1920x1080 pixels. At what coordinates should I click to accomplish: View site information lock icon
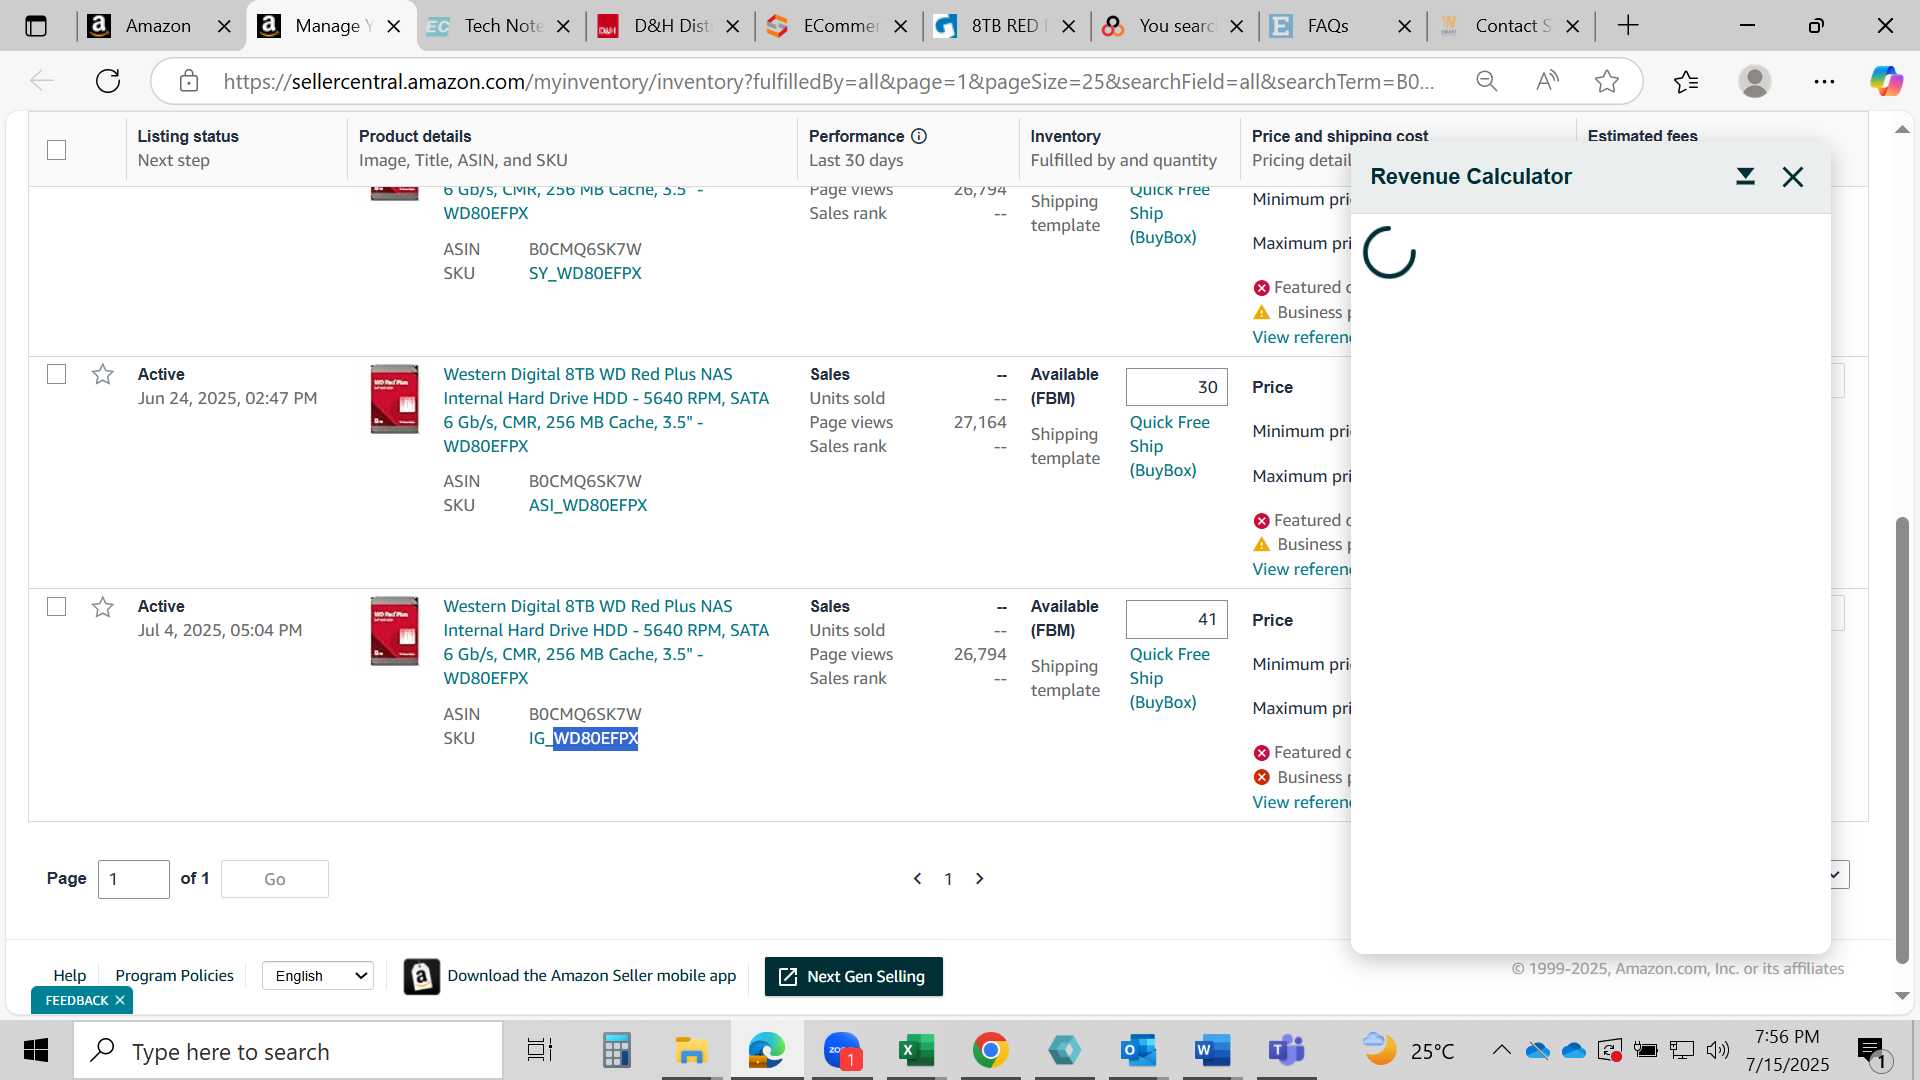pos(189,81)
